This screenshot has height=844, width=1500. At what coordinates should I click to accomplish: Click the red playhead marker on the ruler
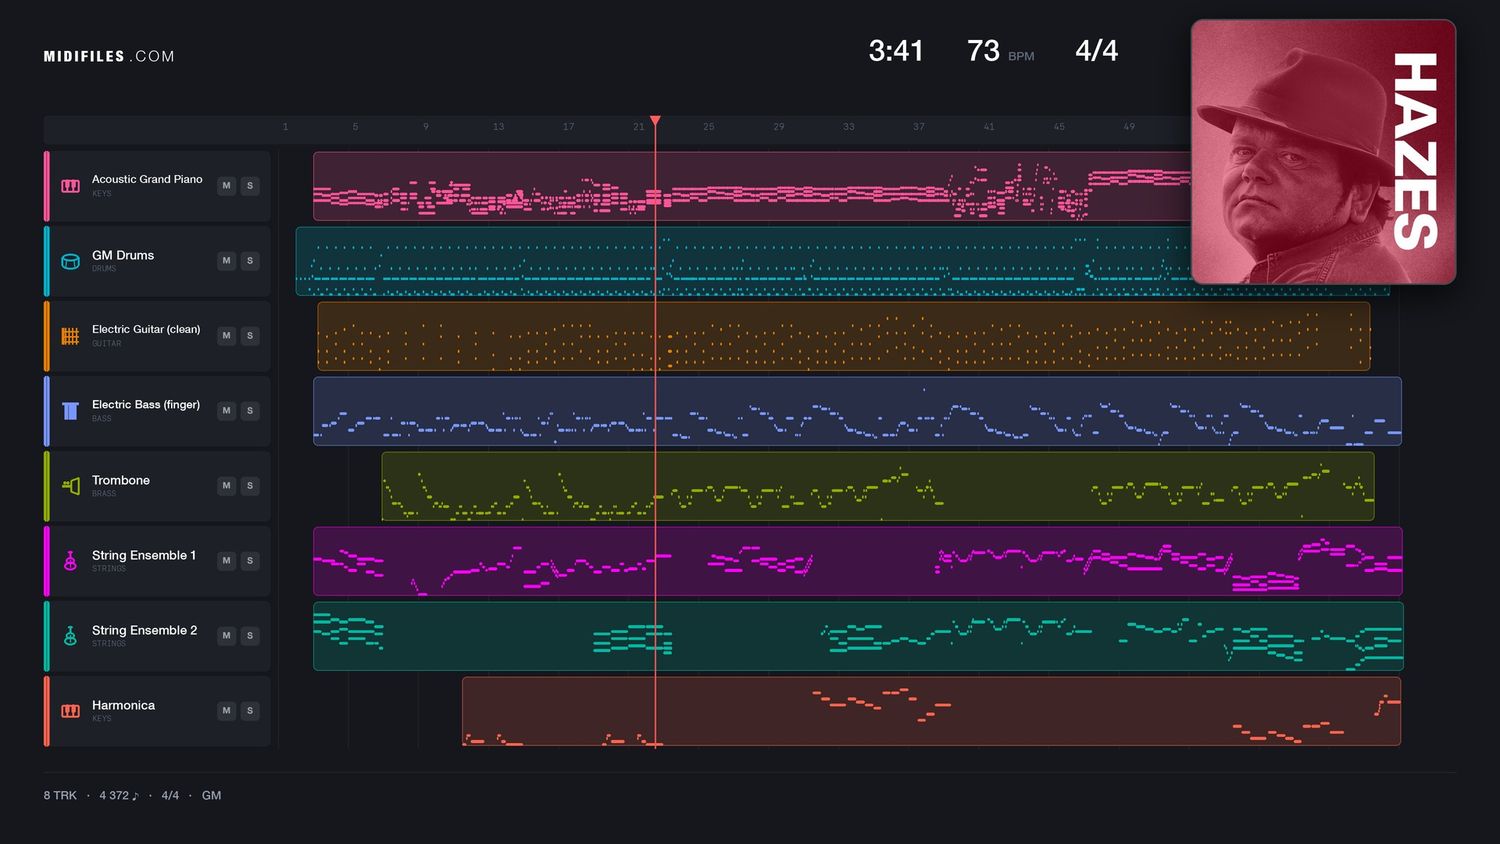tap(655, 121)
